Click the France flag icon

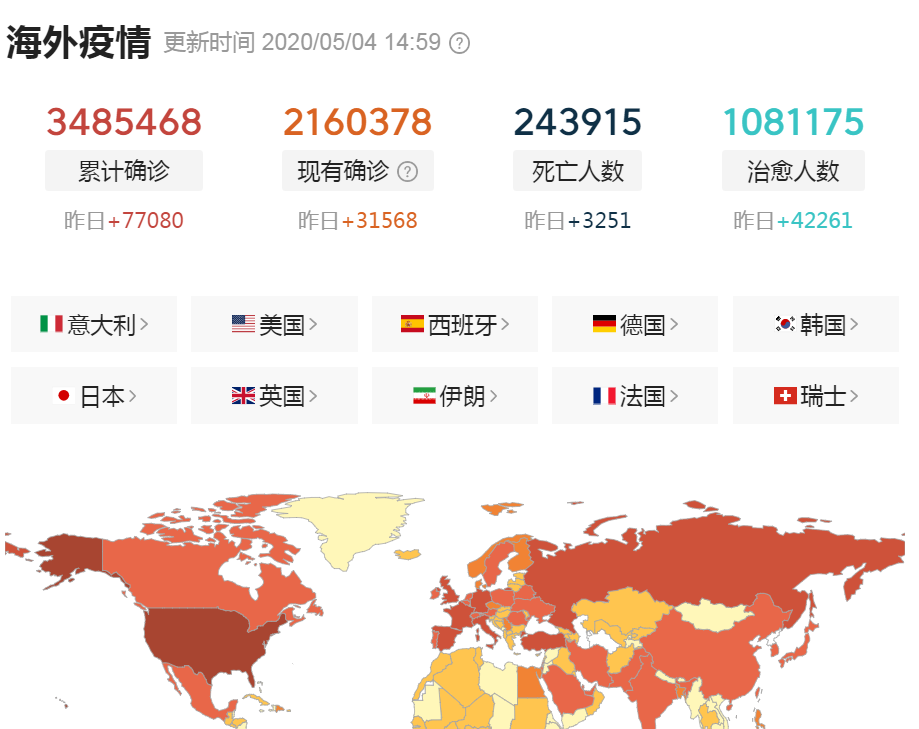pyautogui.click(x=604, y=396)
